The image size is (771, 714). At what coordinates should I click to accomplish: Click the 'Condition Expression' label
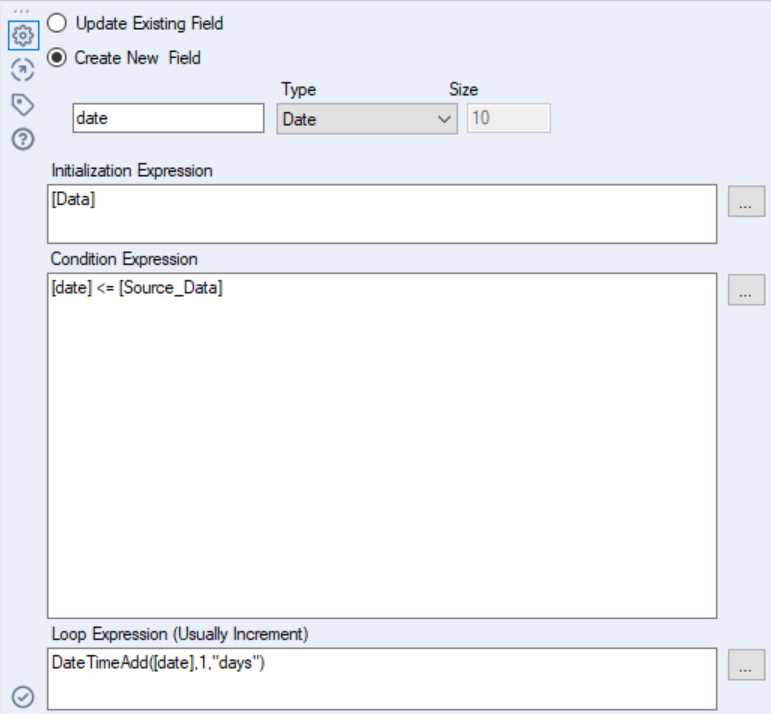(x=124, y=259)
